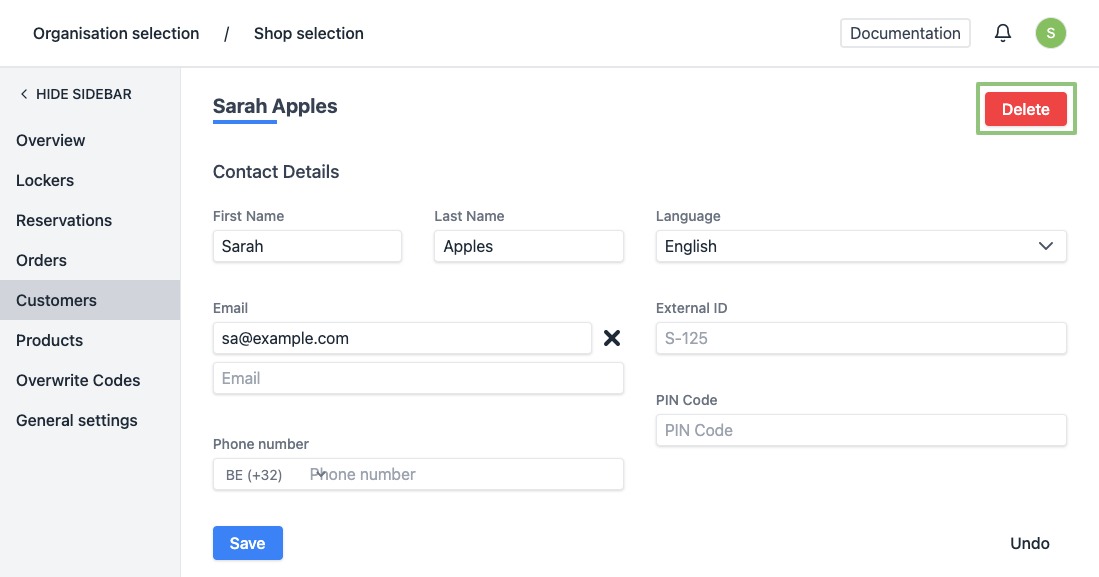Focus the PIN Code field
Viewport: 1099px width, 577px height.
pyautogui.click(x=860, y=430)
